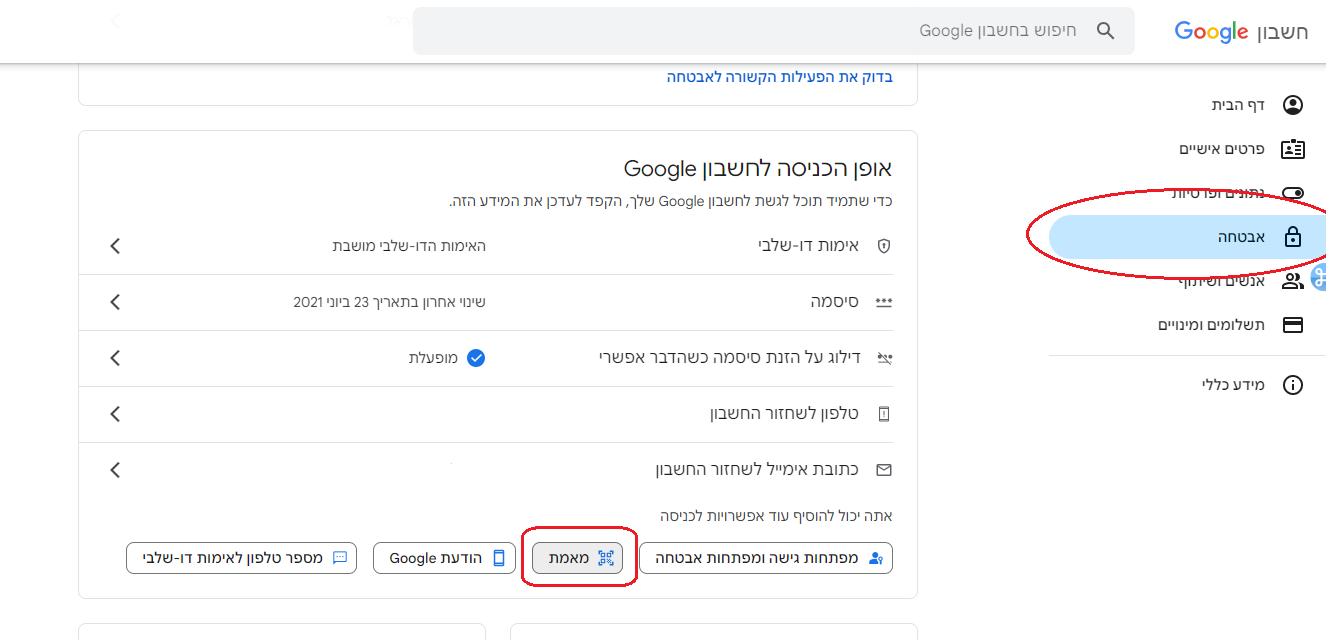Viewport: 1326px width, 640px height.
Task: Expand the password (סיסמה) row chevron
Action: click(x=115, y=302)
